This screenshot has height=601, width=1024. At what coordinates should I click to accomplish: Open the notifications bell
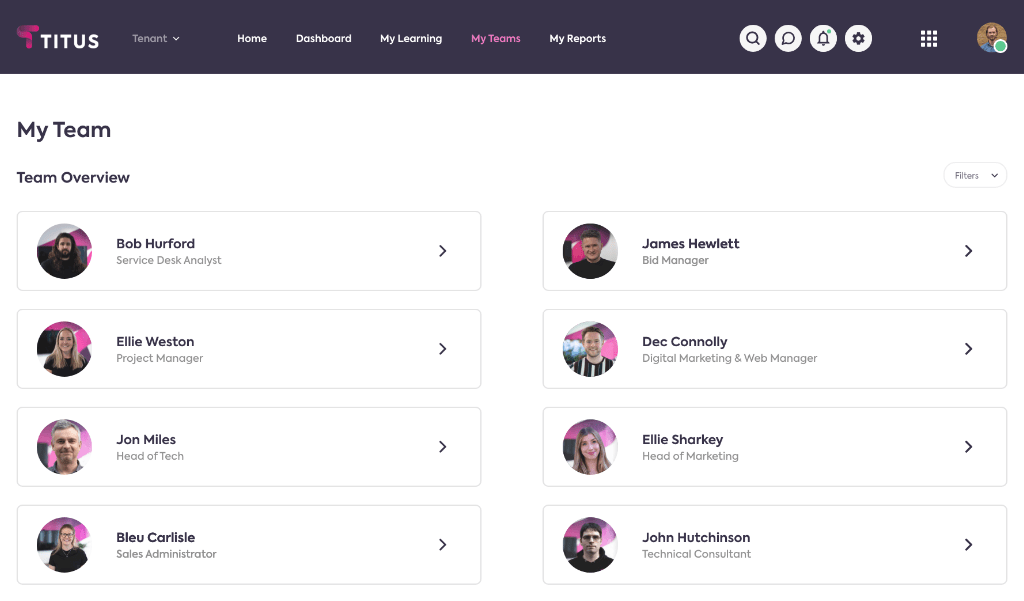click(x=823, y=39)
